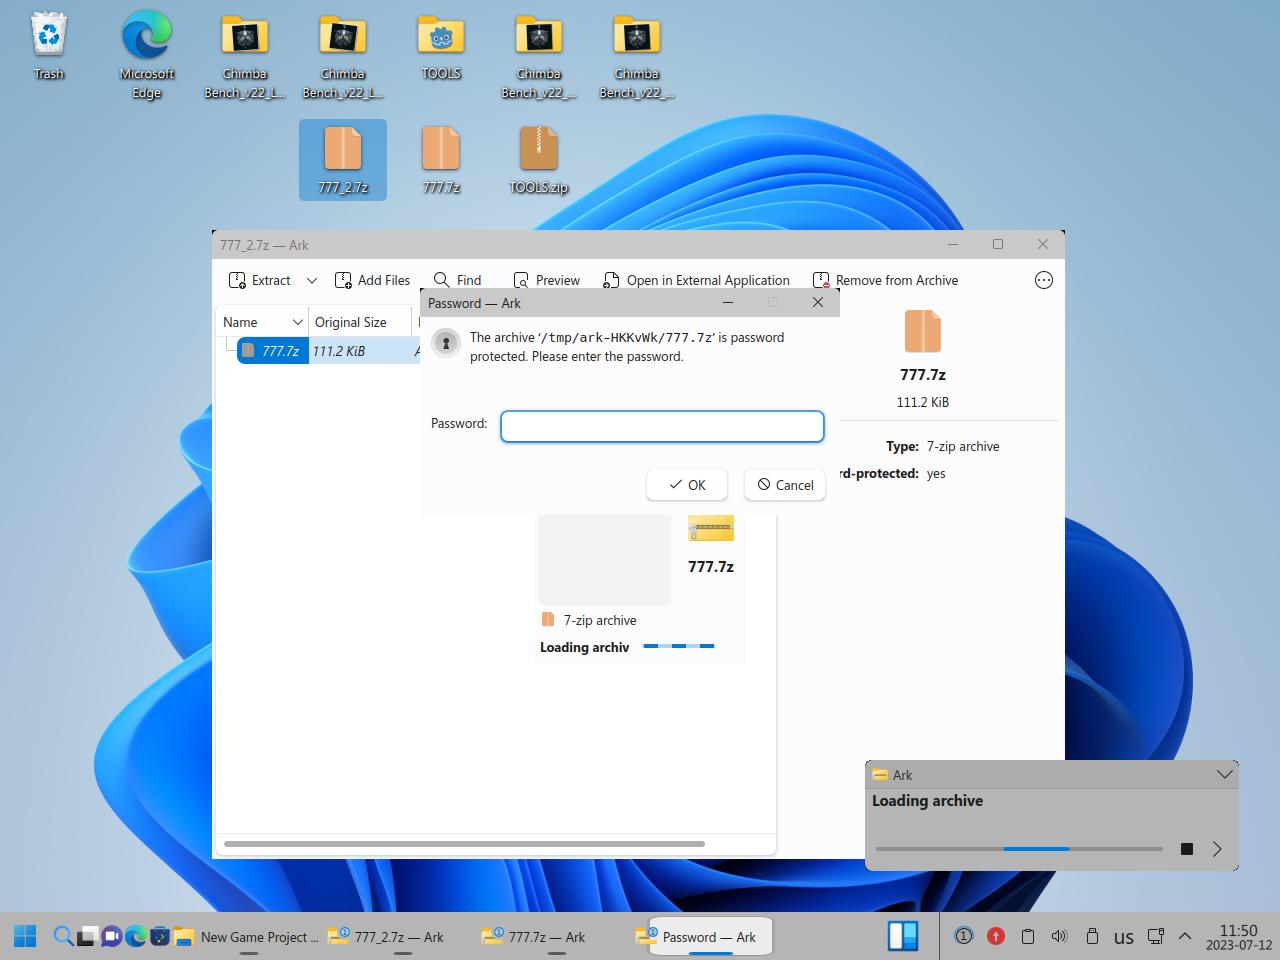Choose Open in External Application
Image resolution: width=1280 pixels, height=960 pixels.
[x=696, y=281]
